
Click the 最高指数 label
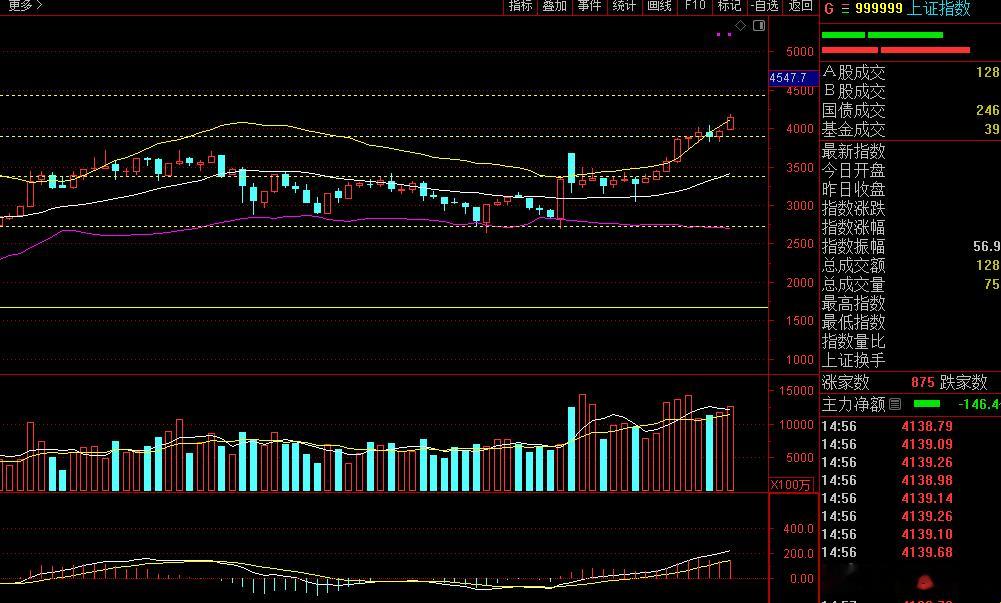click(854, 303)
